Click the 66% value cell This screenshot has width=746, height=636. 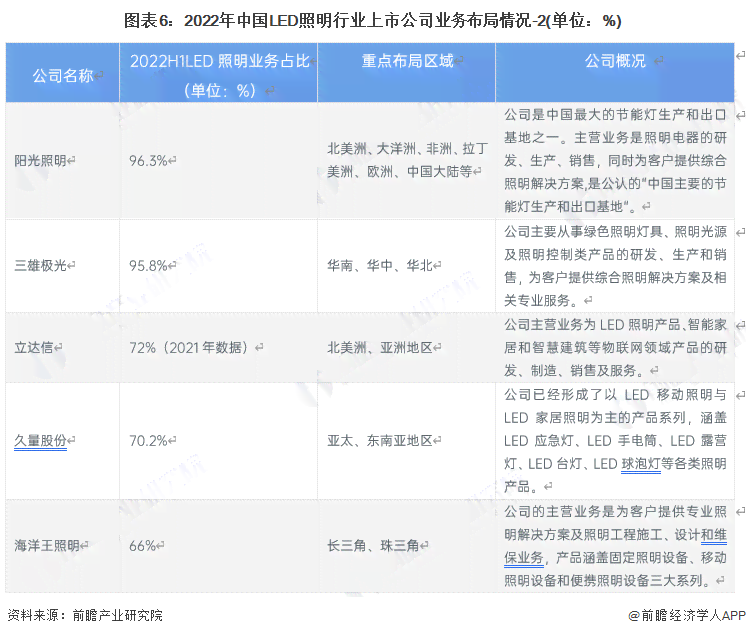(x=142, y=546)
